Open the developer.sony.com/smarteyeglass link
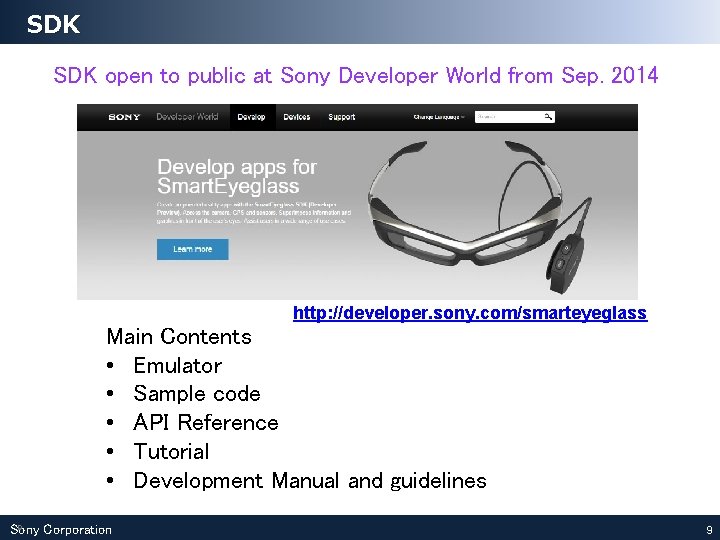 [470, 313]
